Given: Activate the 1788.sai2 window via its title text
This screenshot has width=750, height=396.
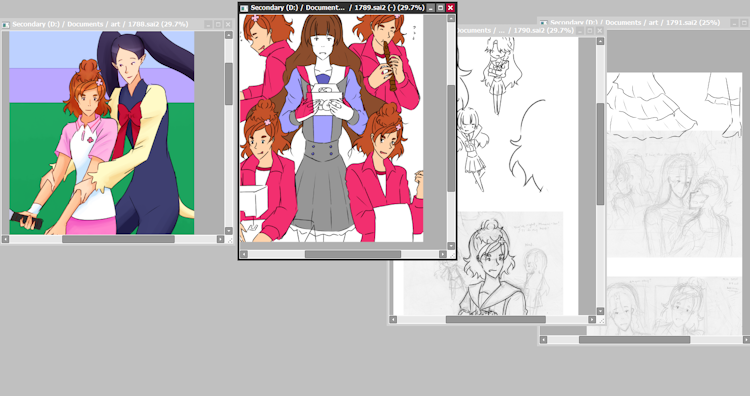Looking at the screenshot, I should tap(100, 24).
